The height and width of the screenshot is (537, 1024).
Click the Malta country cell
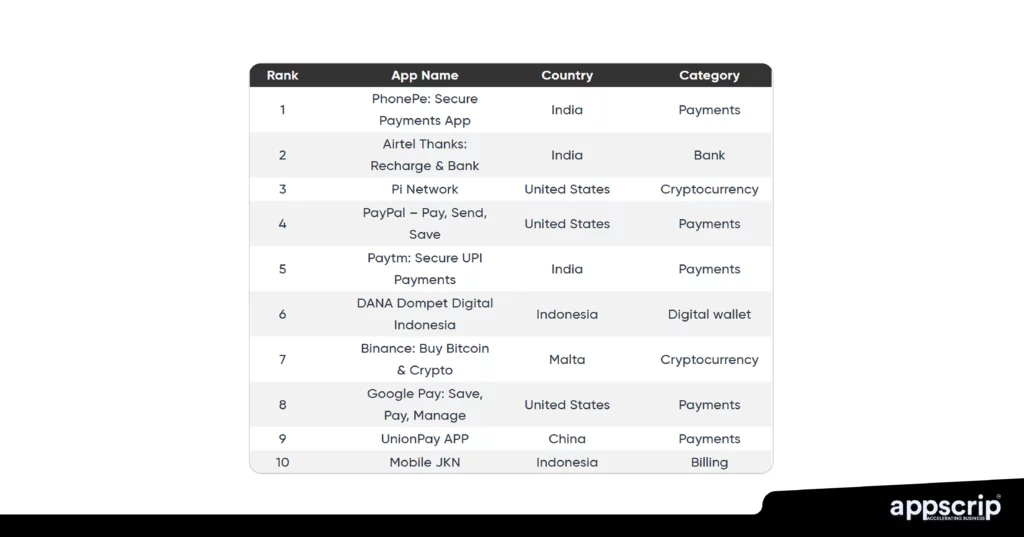pos(567,359)
